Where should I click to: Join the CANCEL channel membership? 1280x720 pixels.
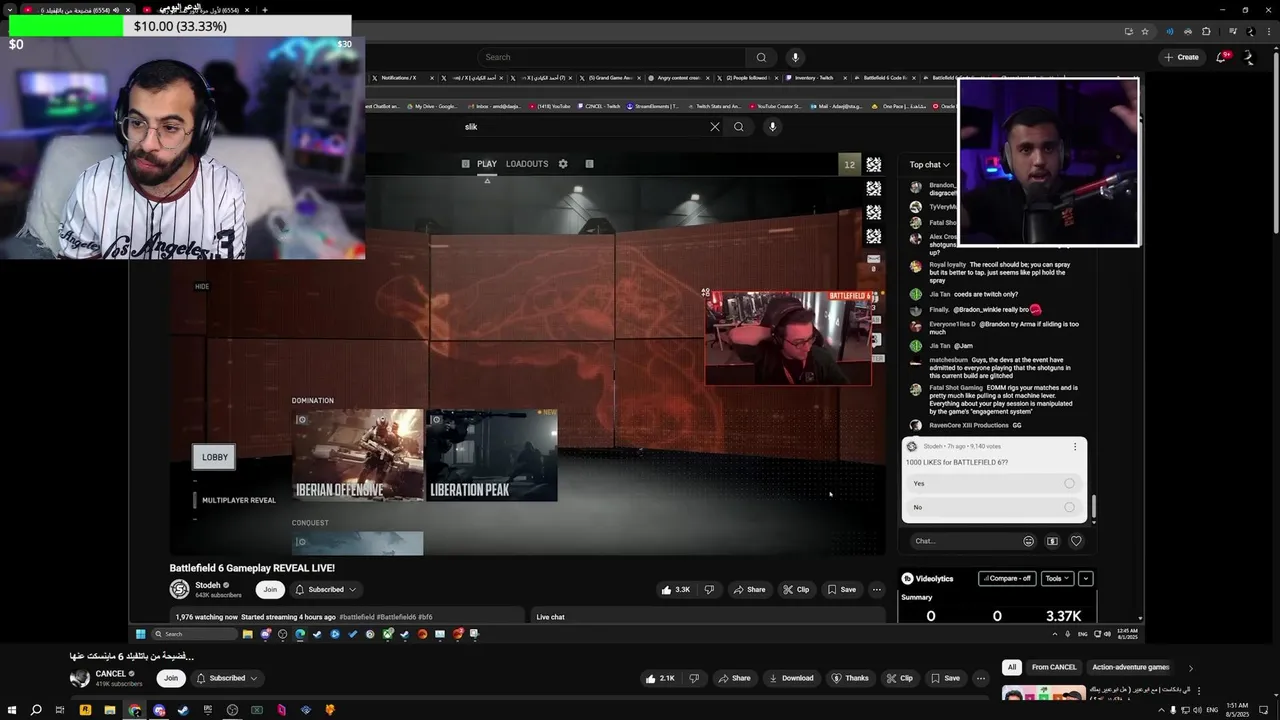[x=171, y=678]
